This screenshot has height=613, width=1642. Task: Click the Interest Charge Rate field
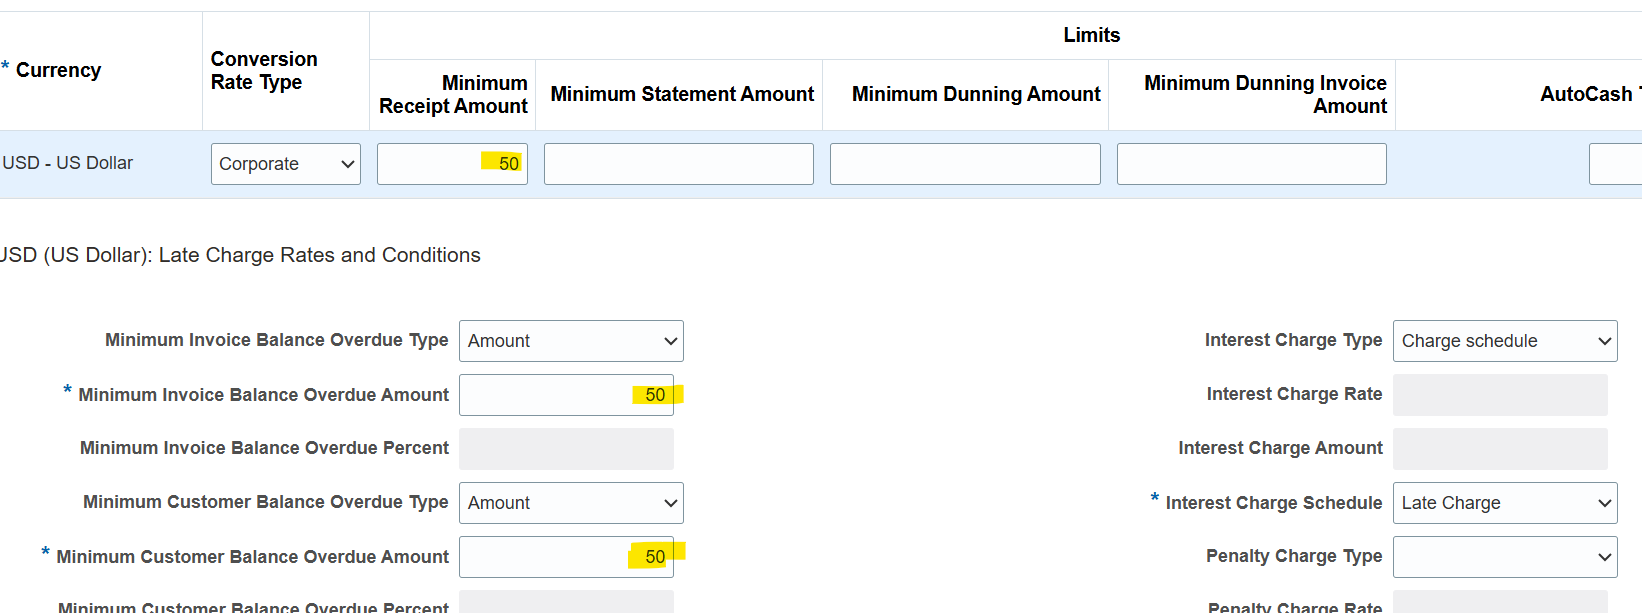click(1500, 395)
